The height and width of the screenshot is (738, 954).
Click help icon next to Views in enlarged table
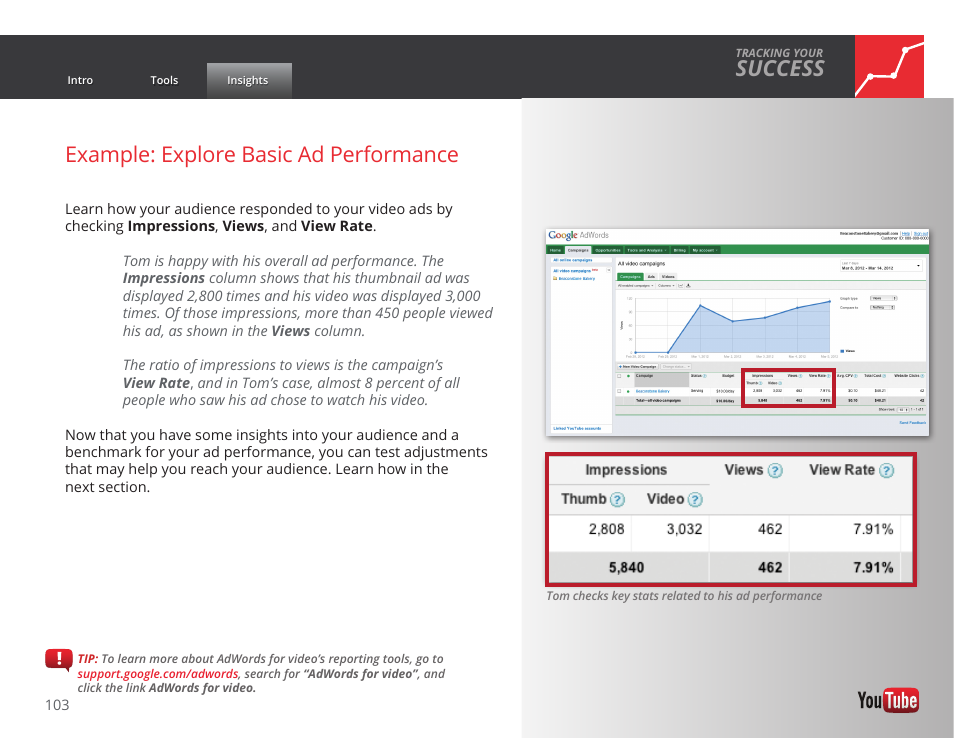[775, 471]
